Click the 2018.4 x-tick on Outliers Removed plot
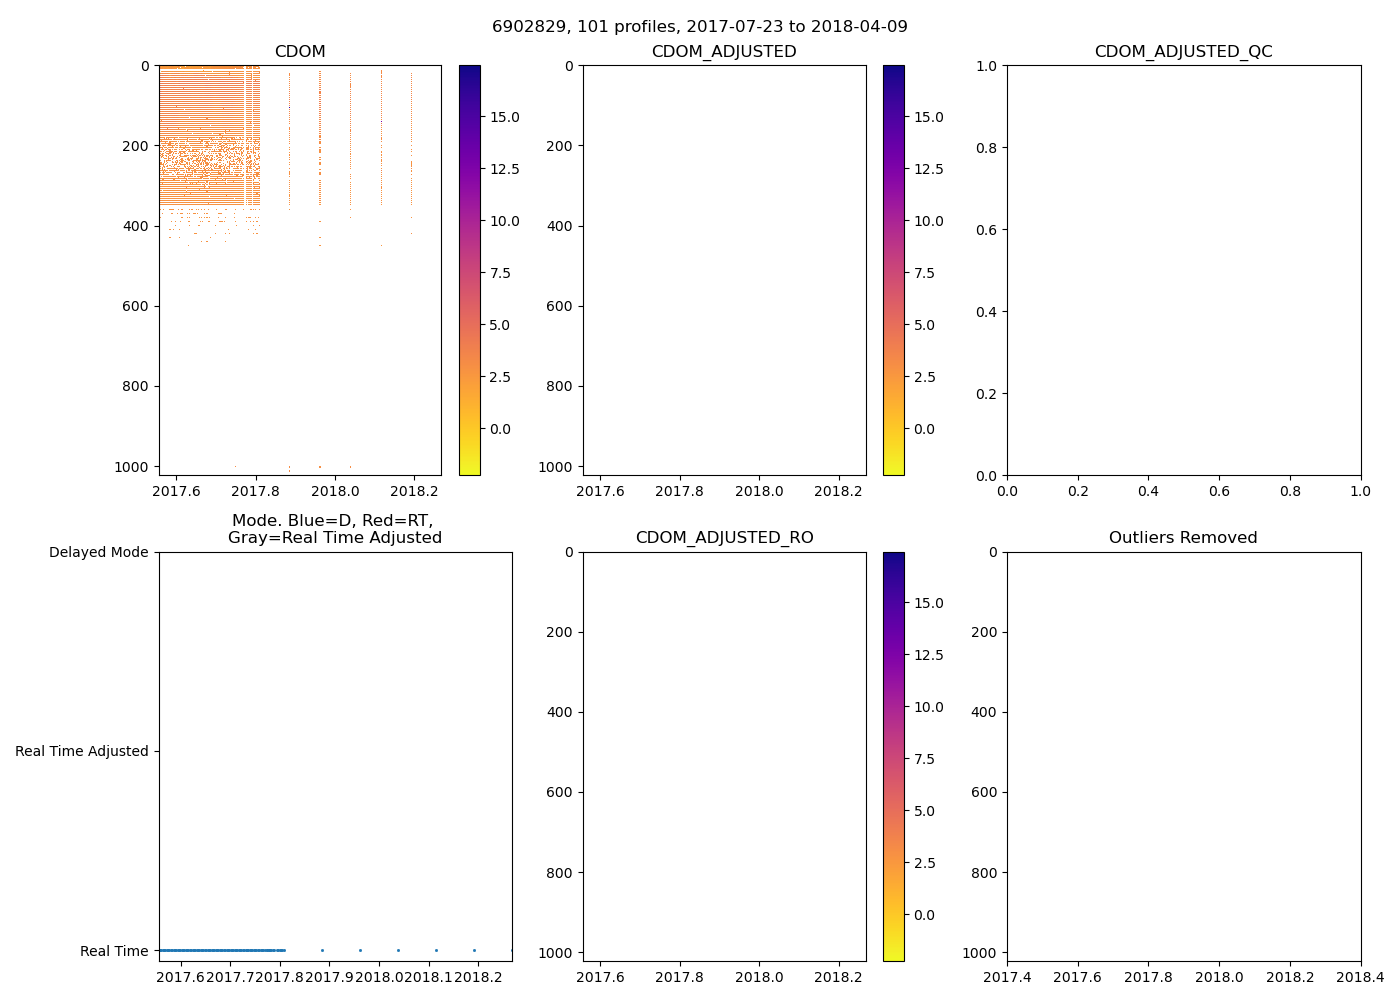Viewport: 1400px width, 1000px height. click(x=1360, y=976)
